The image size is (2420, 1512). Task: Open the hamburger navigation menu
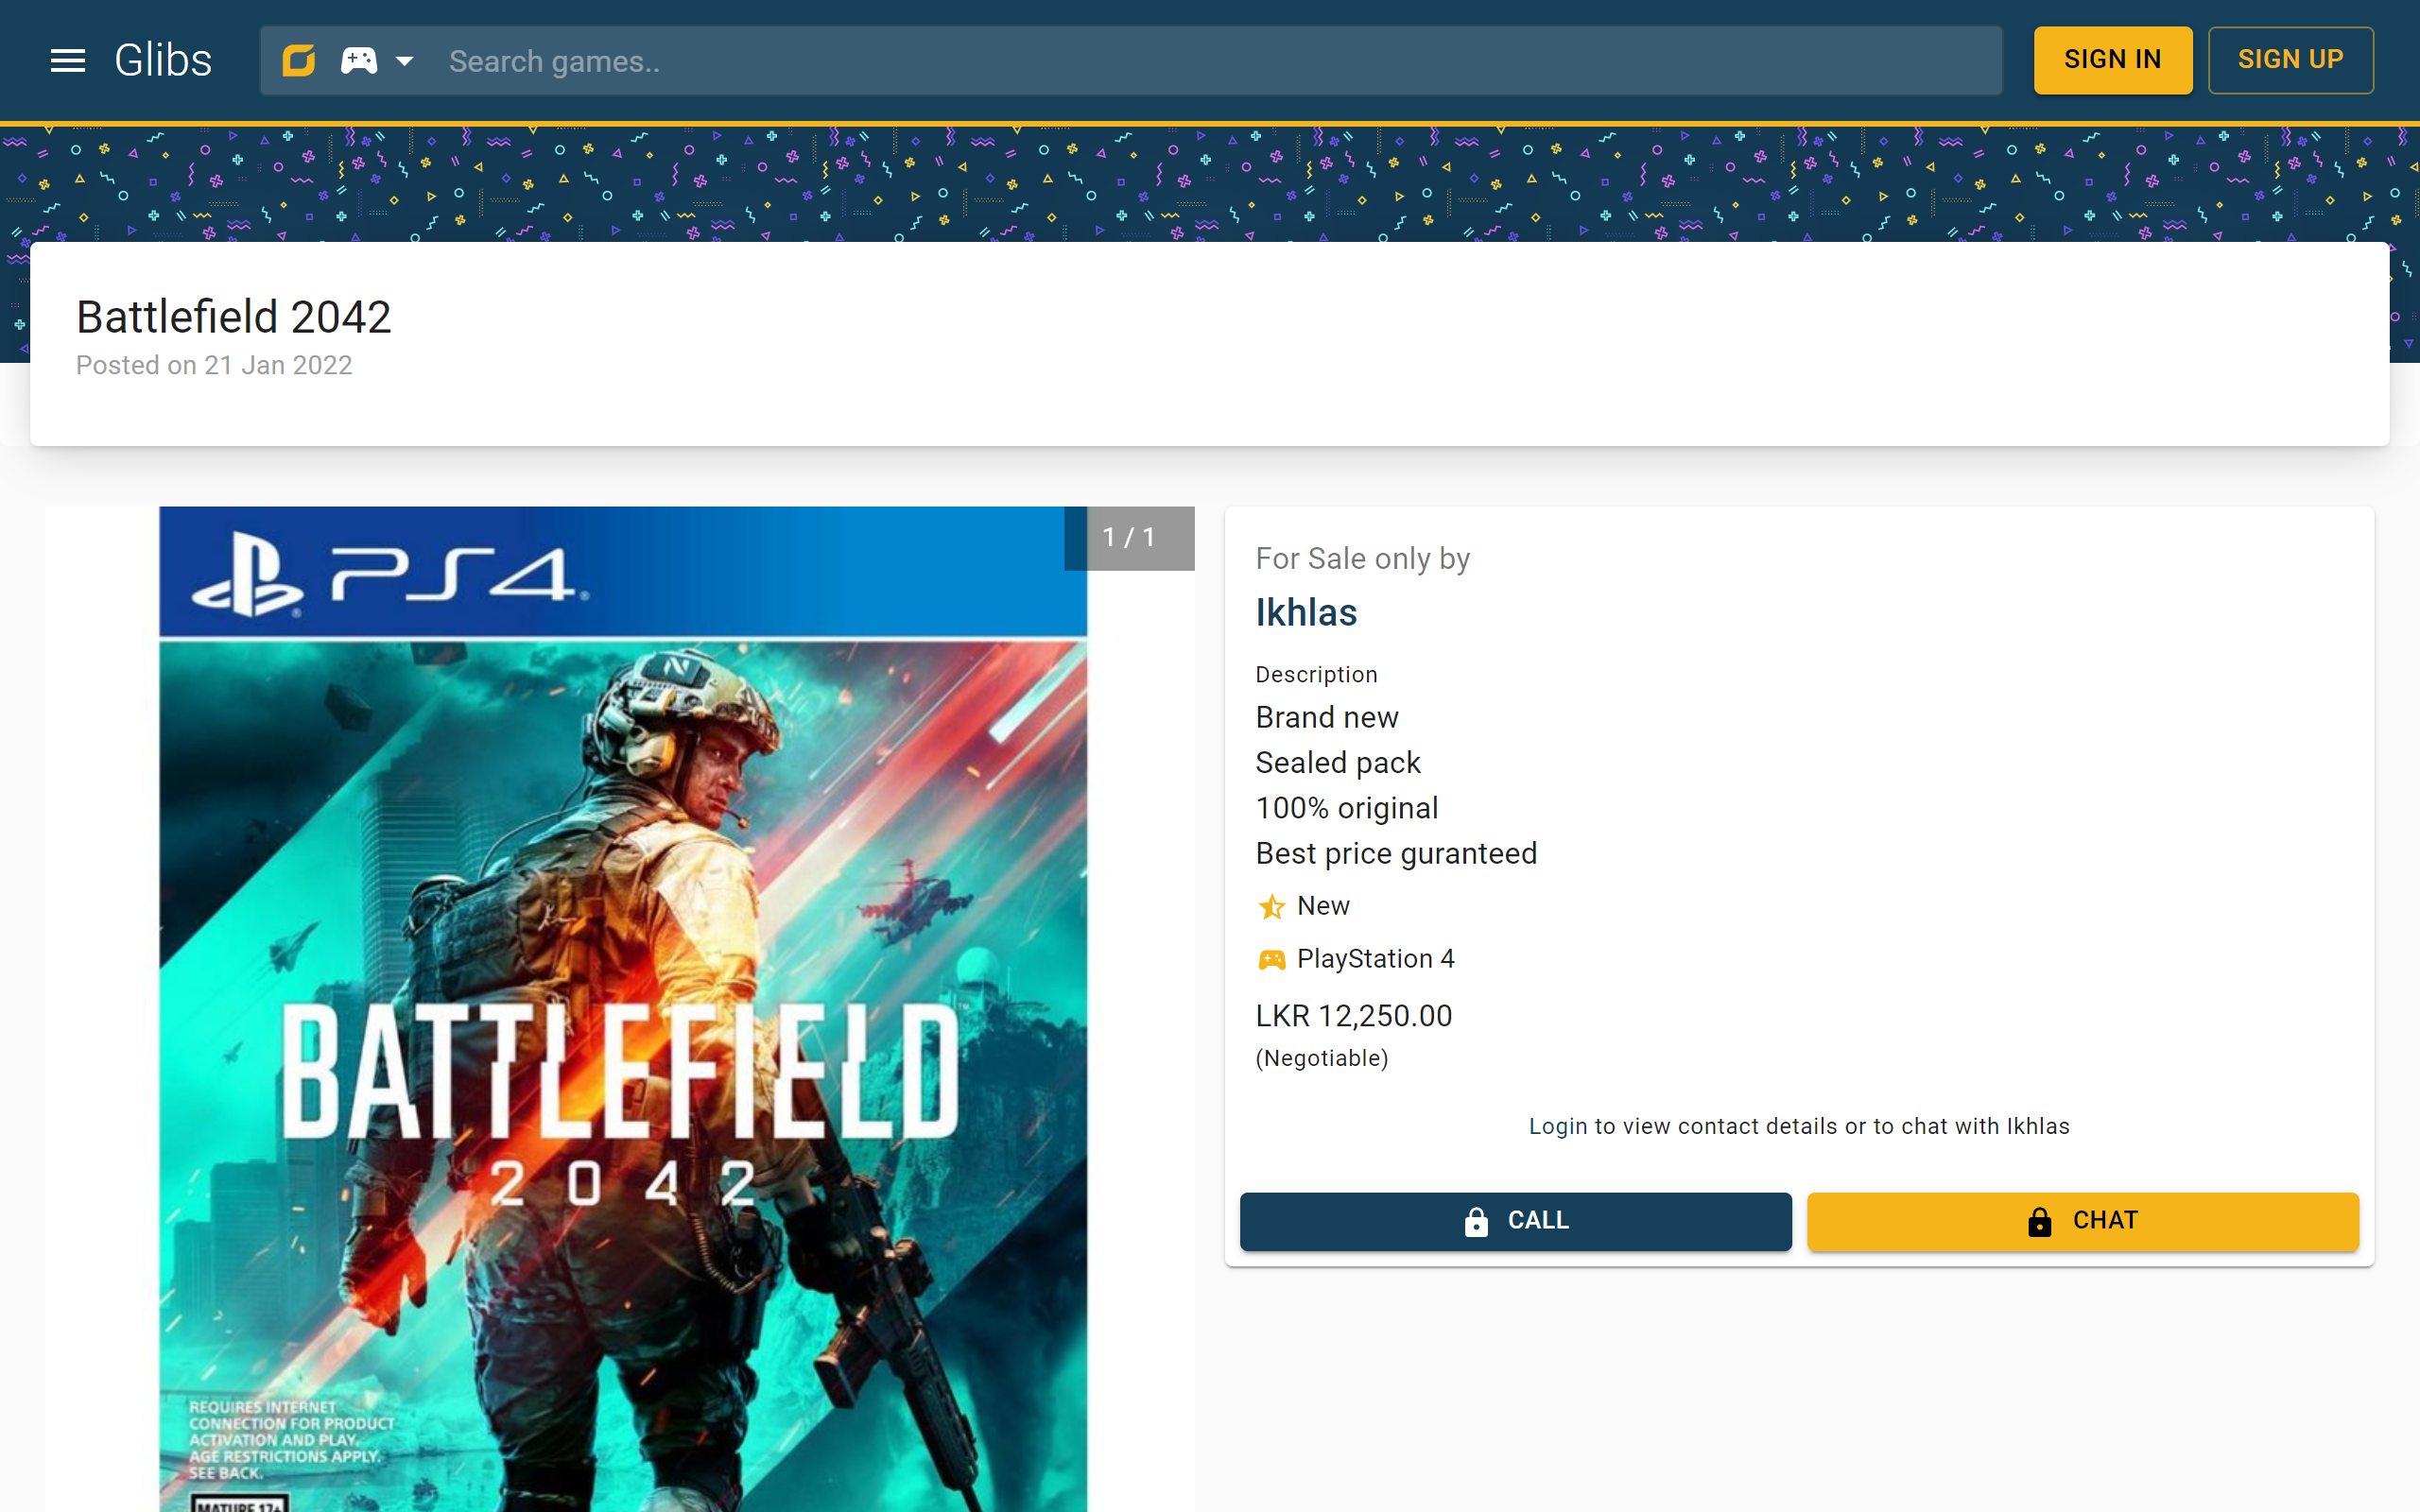[68, 61]
